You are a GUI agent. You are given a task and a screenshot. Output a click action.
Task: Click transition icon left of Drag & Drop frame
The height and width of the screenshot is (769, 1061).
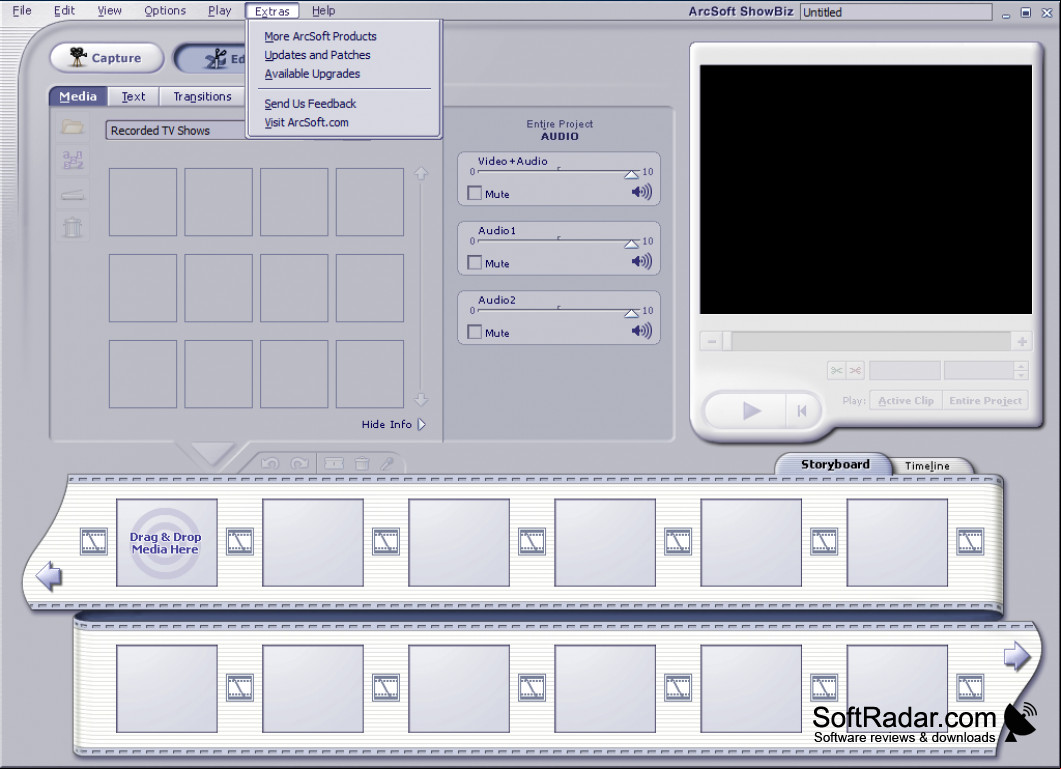(93, 542)
